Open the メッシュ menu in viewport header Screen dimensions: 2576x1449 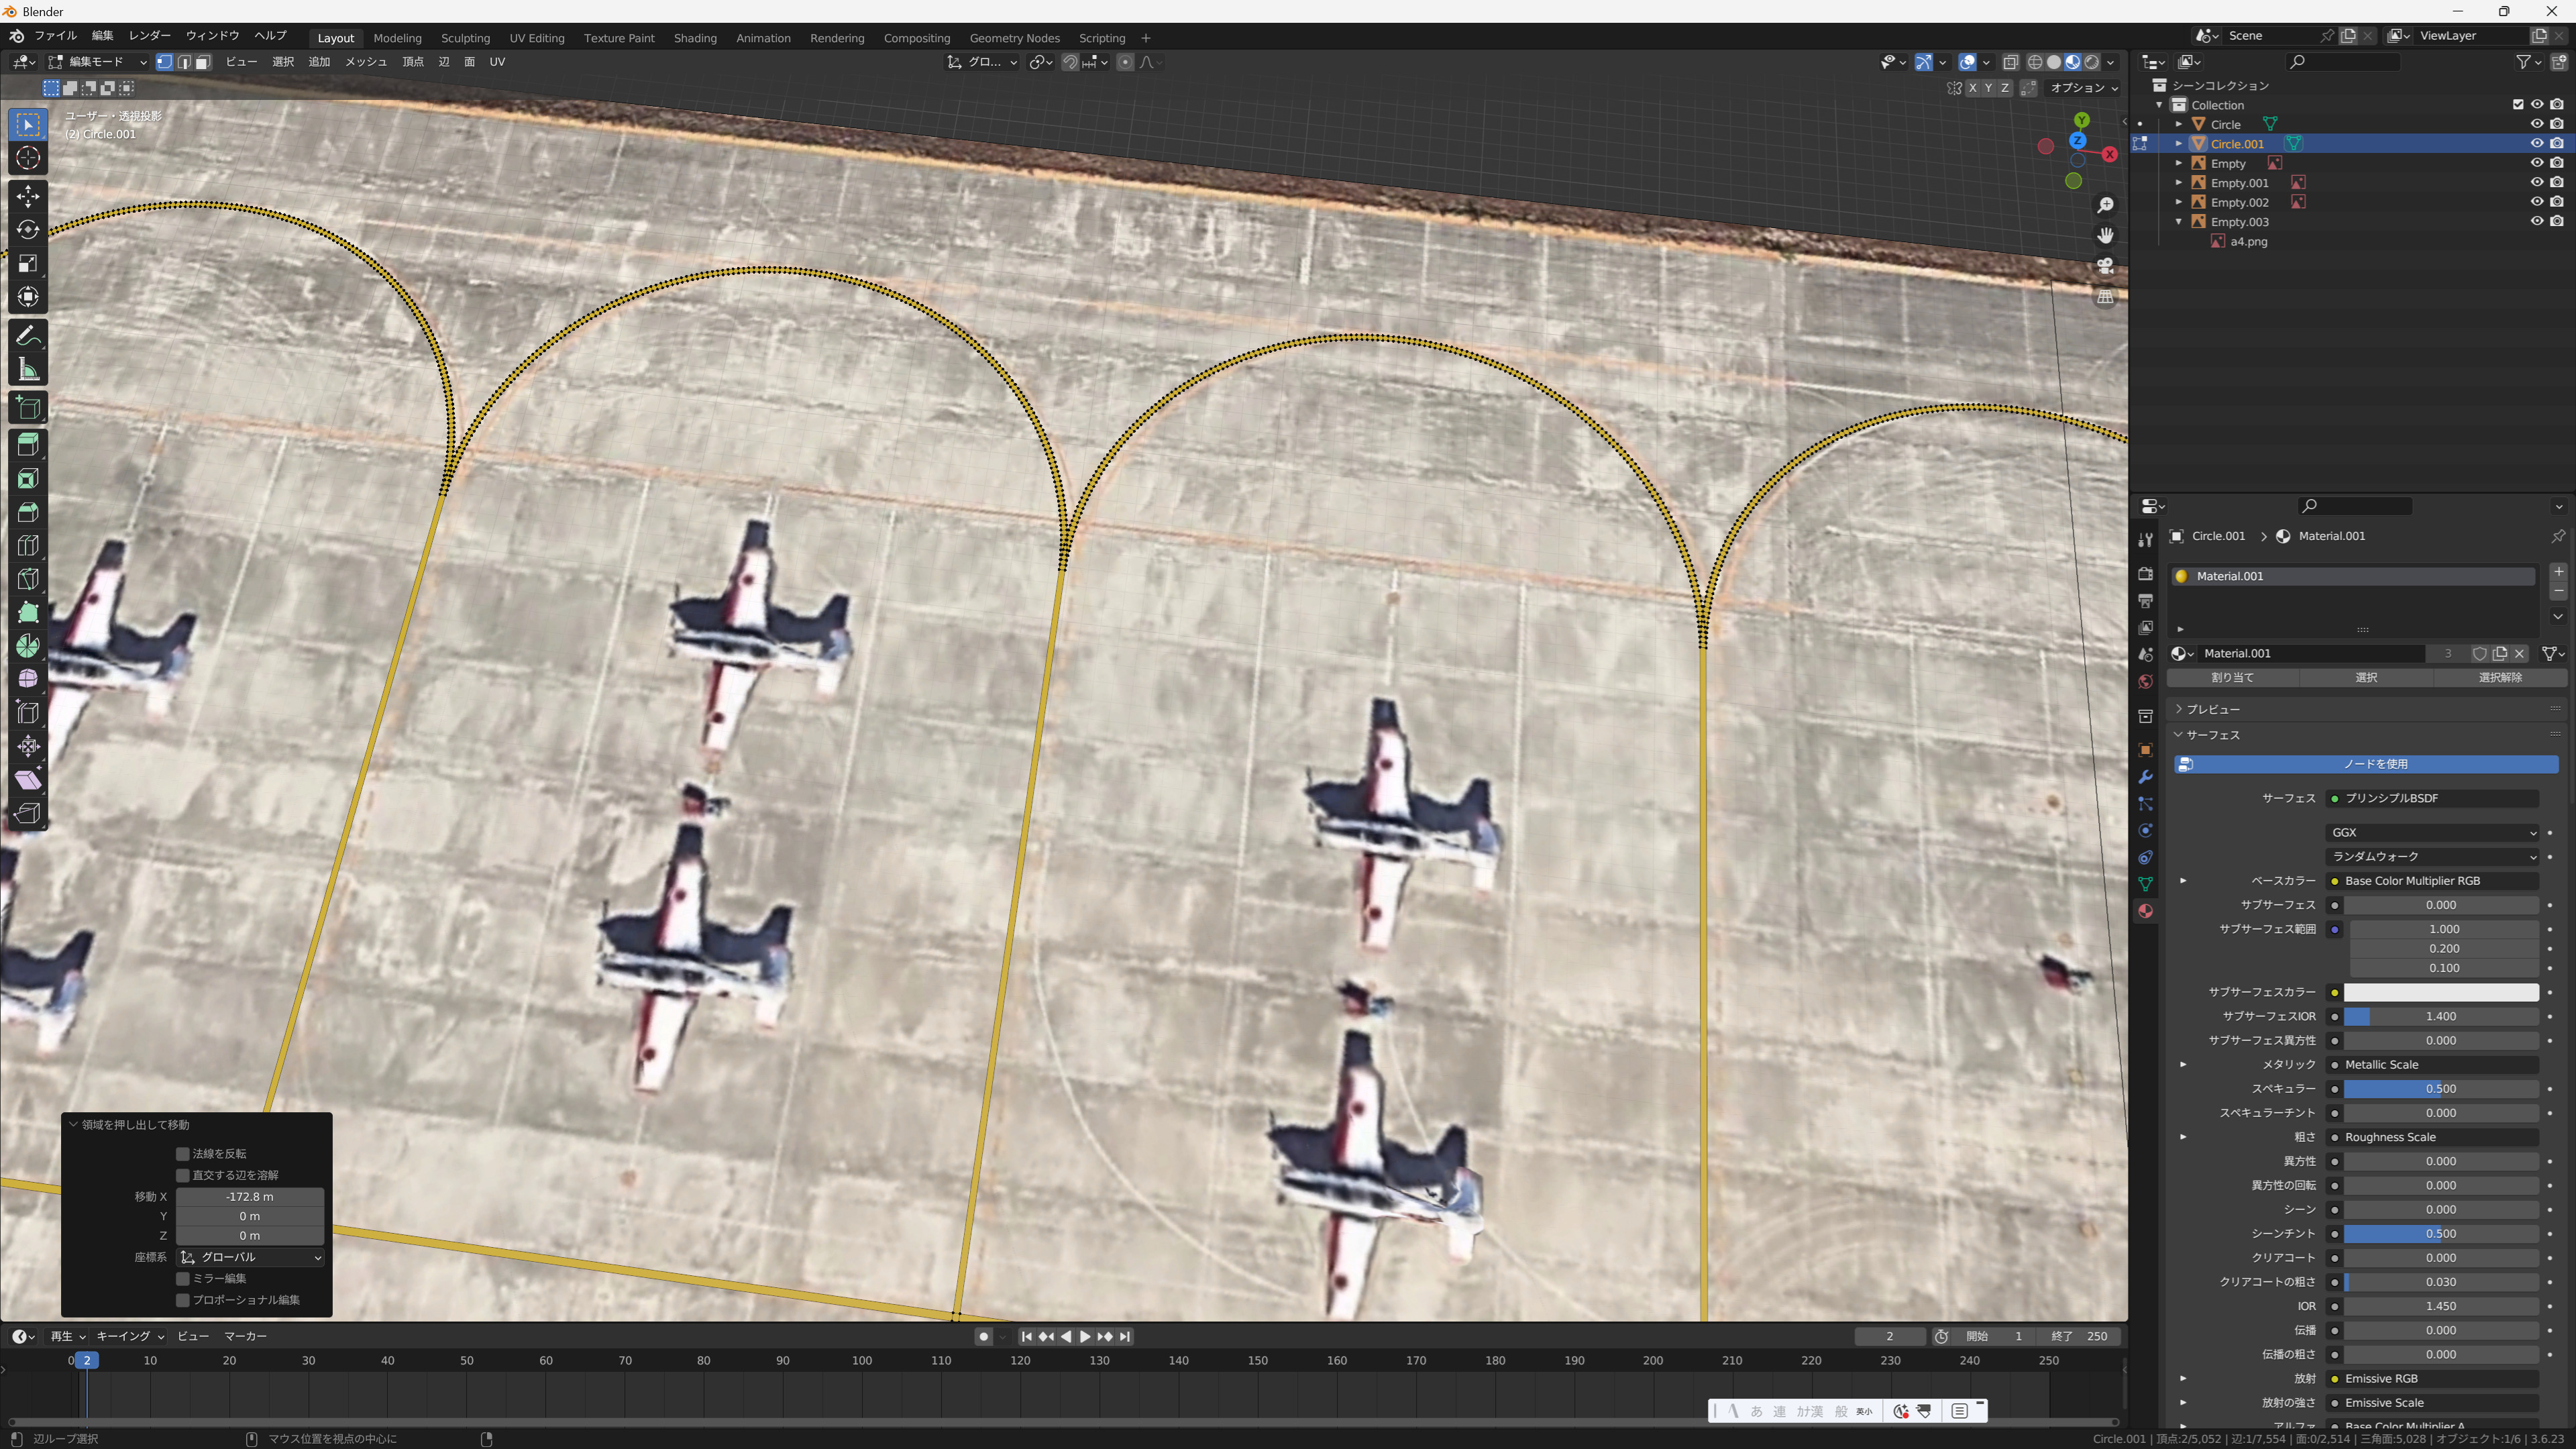[x=366, y=62]
